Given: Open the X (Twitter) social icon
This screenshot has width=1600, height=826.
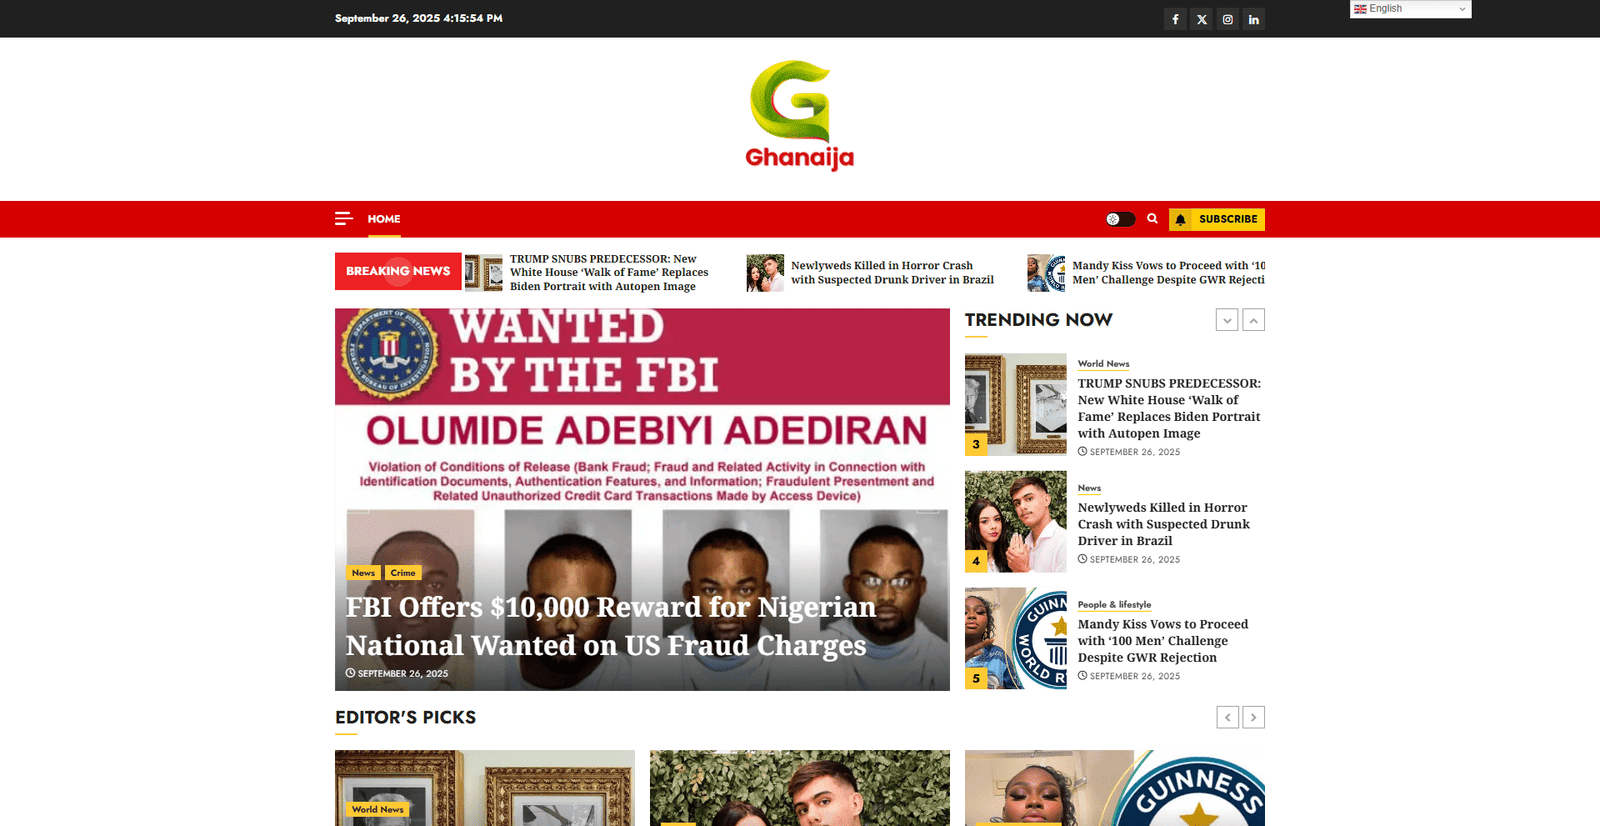Looking at the screenshot, I should click(x=1202, y=19).
